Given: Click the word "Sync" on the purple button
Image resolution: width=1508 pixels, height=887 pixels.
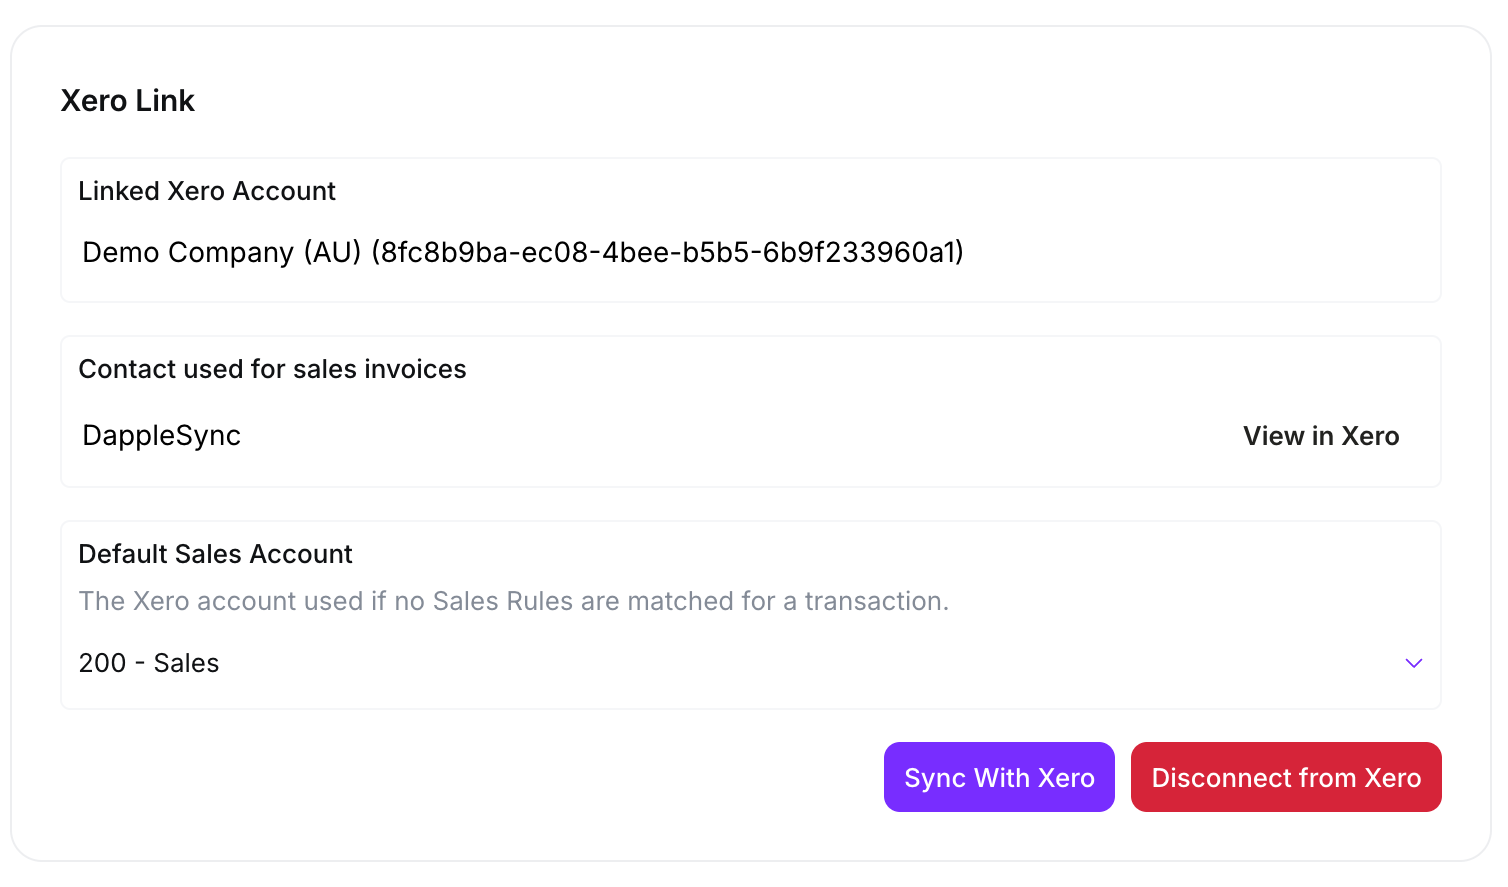Looking at the screenshot, I should coord(935,778).
